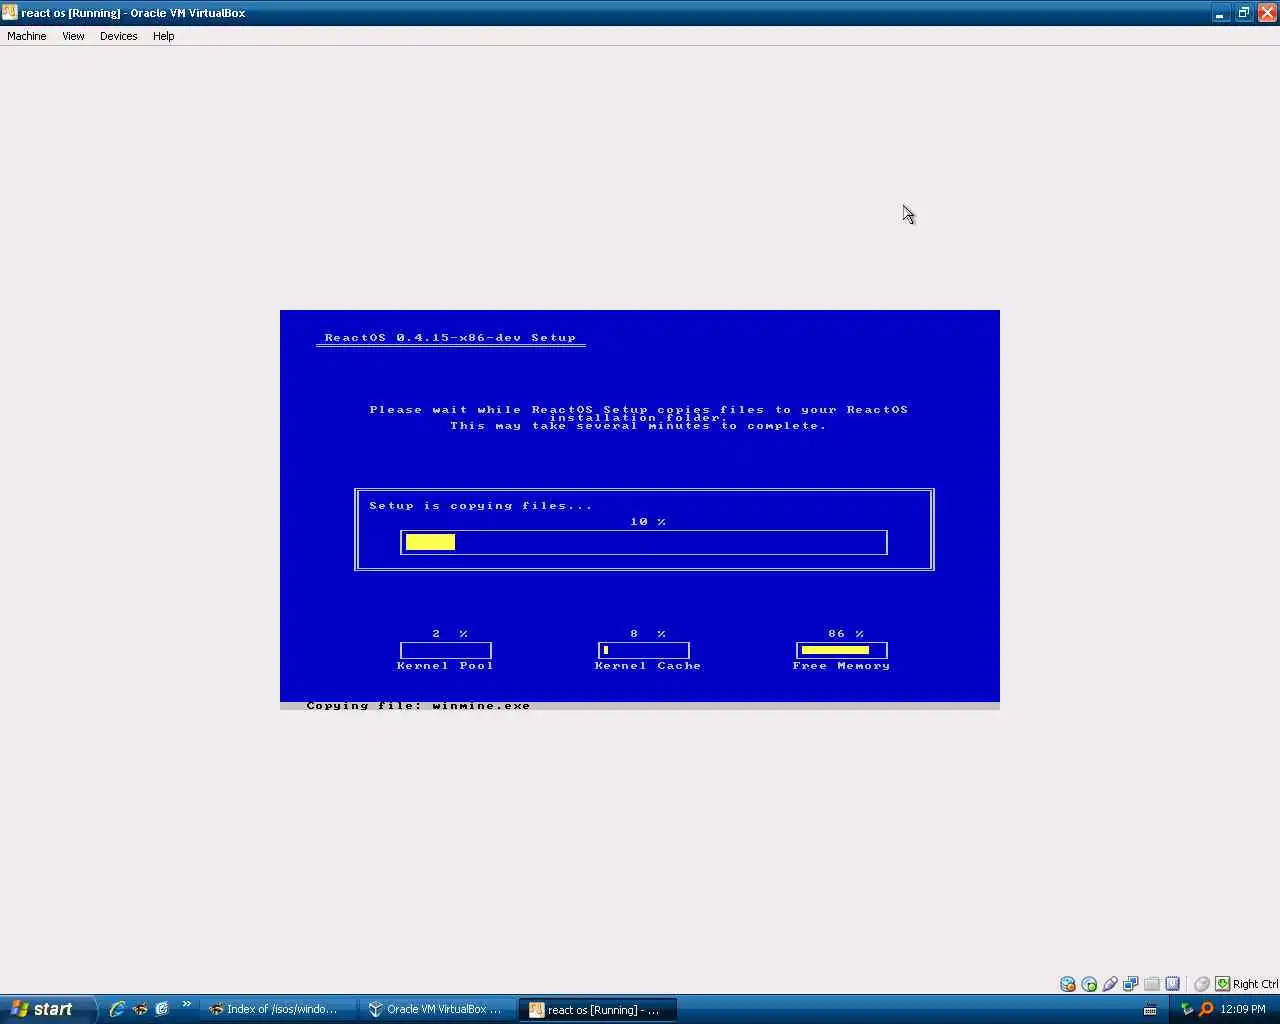The height and width of the screenshot is (1024, 1280).
Task: Click 'This may take several minutes to complete.' text
Action: 638,426
